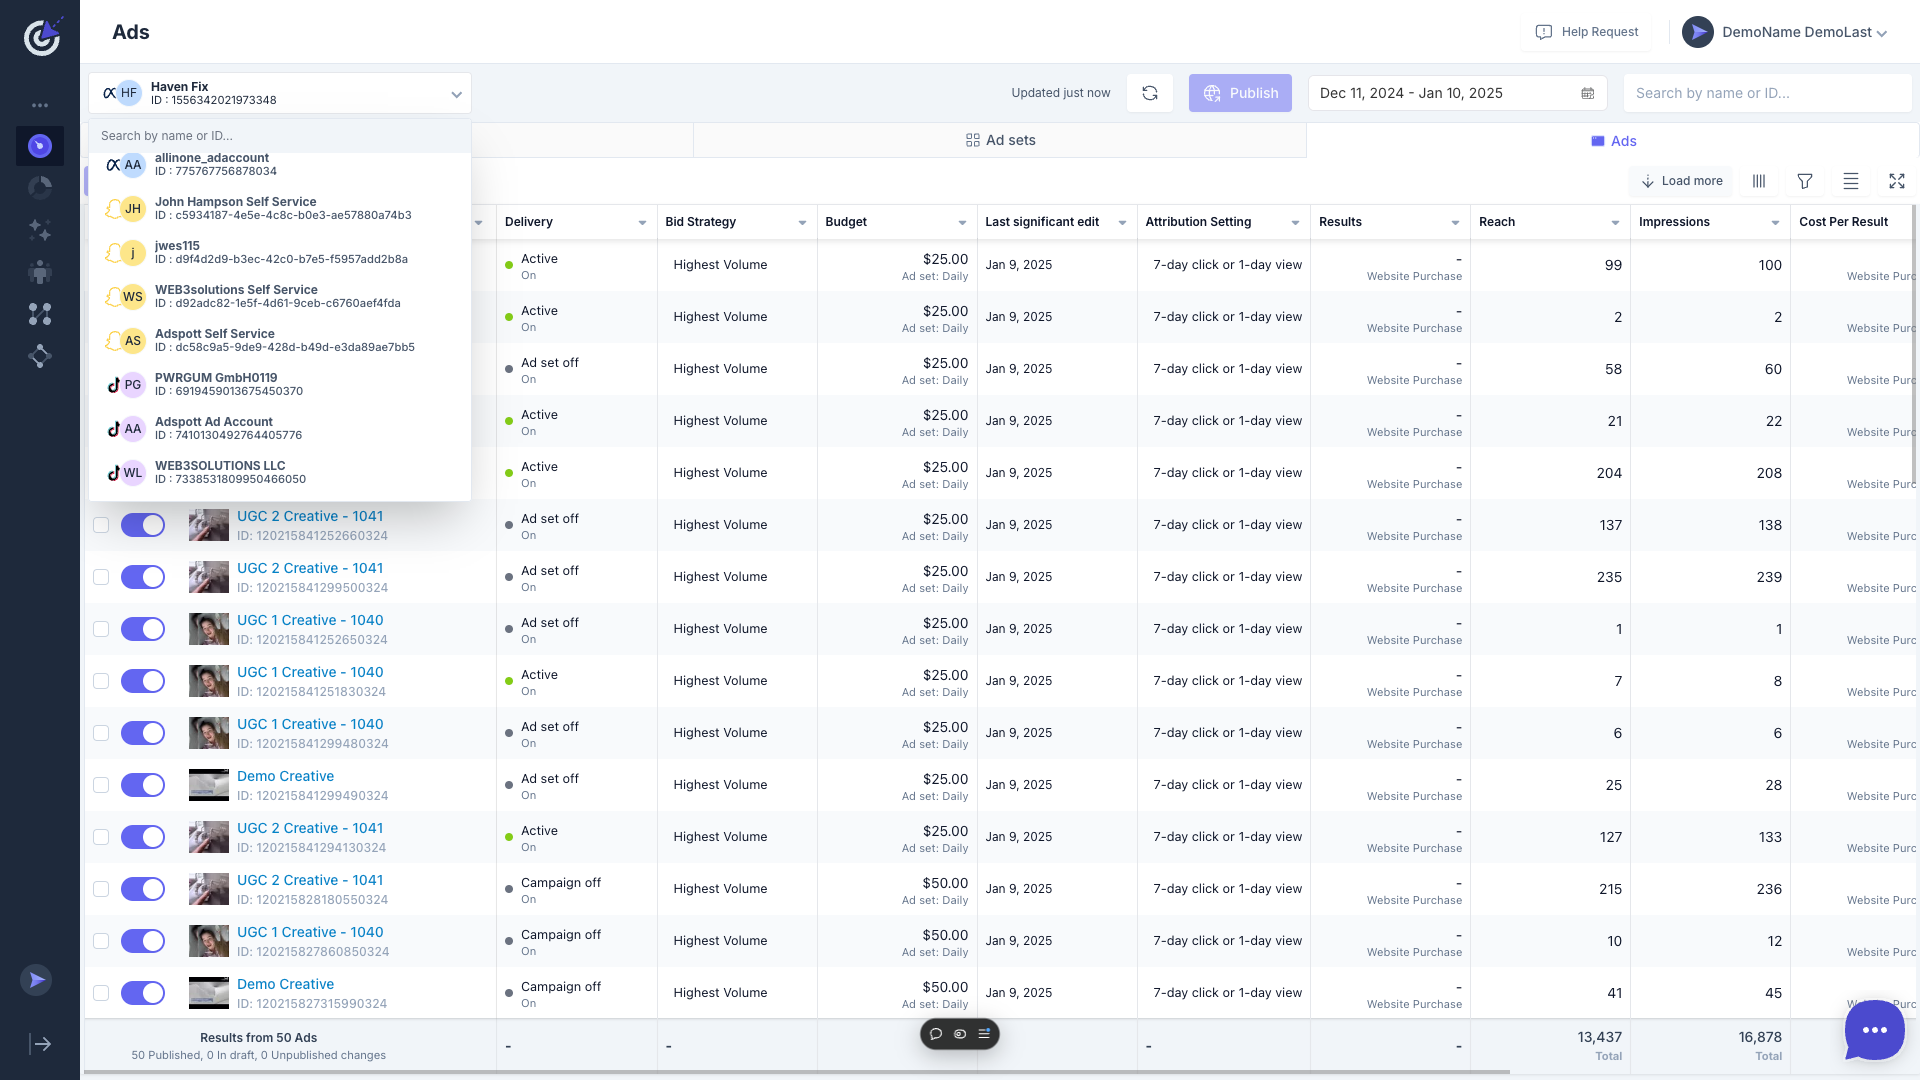Open UGC 1 Creative - 1040 ID 120215827860850324 link
The width and height of the screenshot is (1920, 1080).
click(x=310, y=932)
